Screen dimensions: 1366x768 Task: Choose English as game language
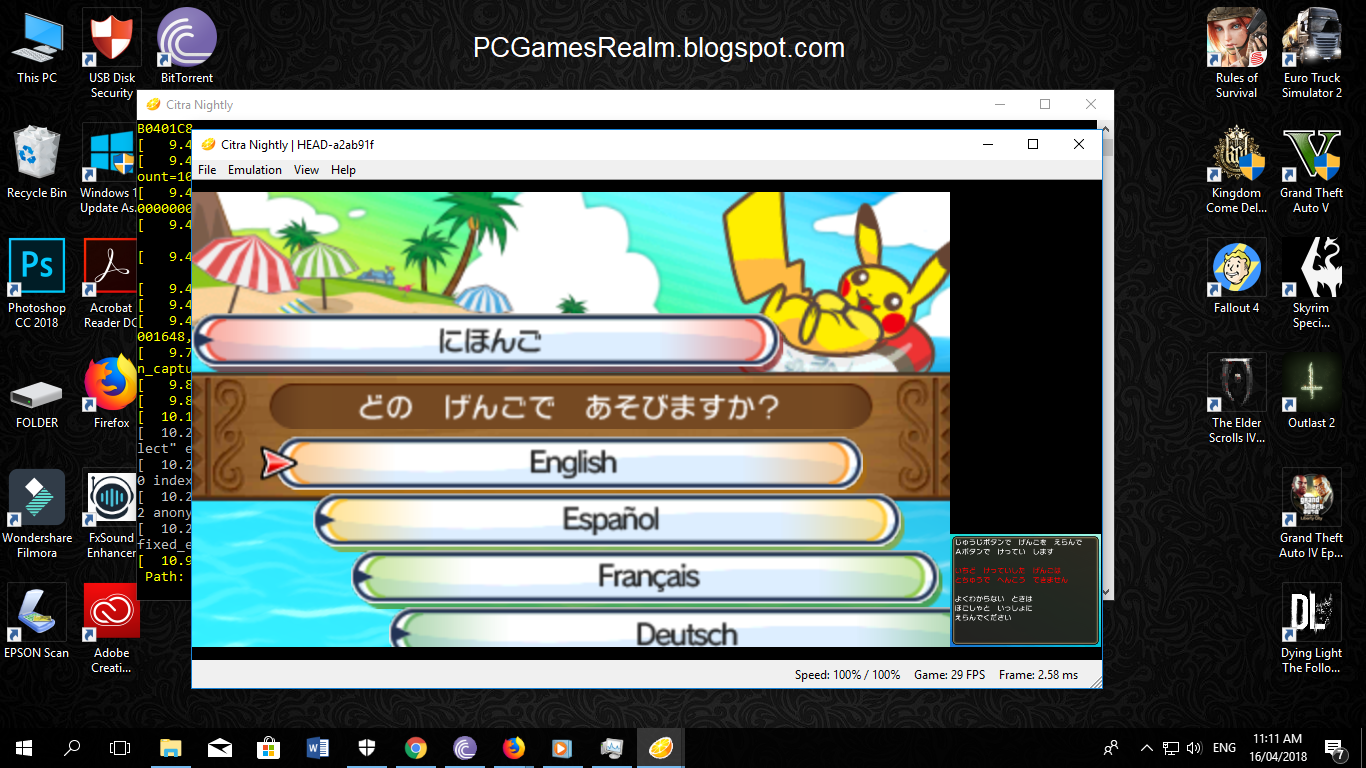click(x=569, y=463)
